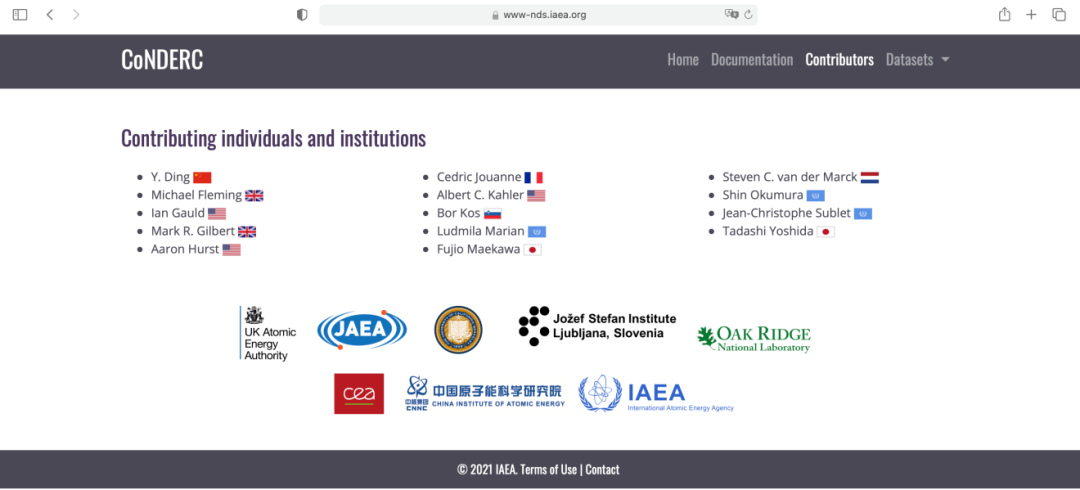
Task: Click the name Ian Gauld
Action: point(178,214)
